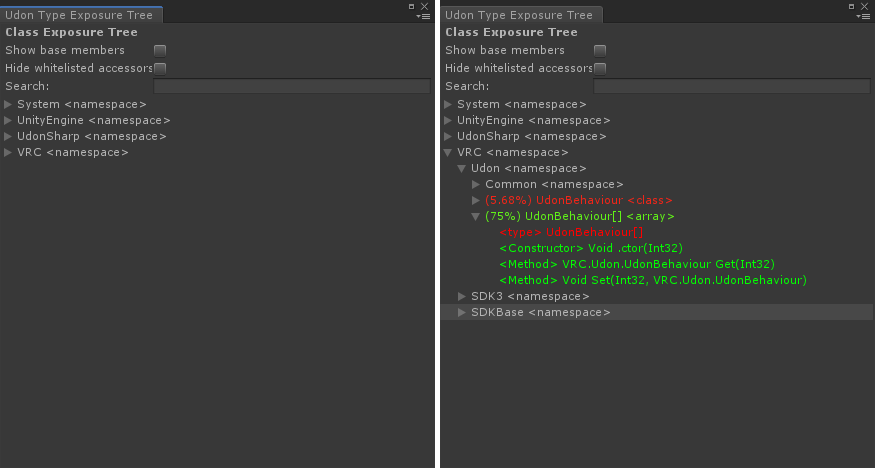Click the <Method> Get(Int32) entry
Image resolution: width=875 pixels, height=468 pixels.
click(x=637, y=264)
